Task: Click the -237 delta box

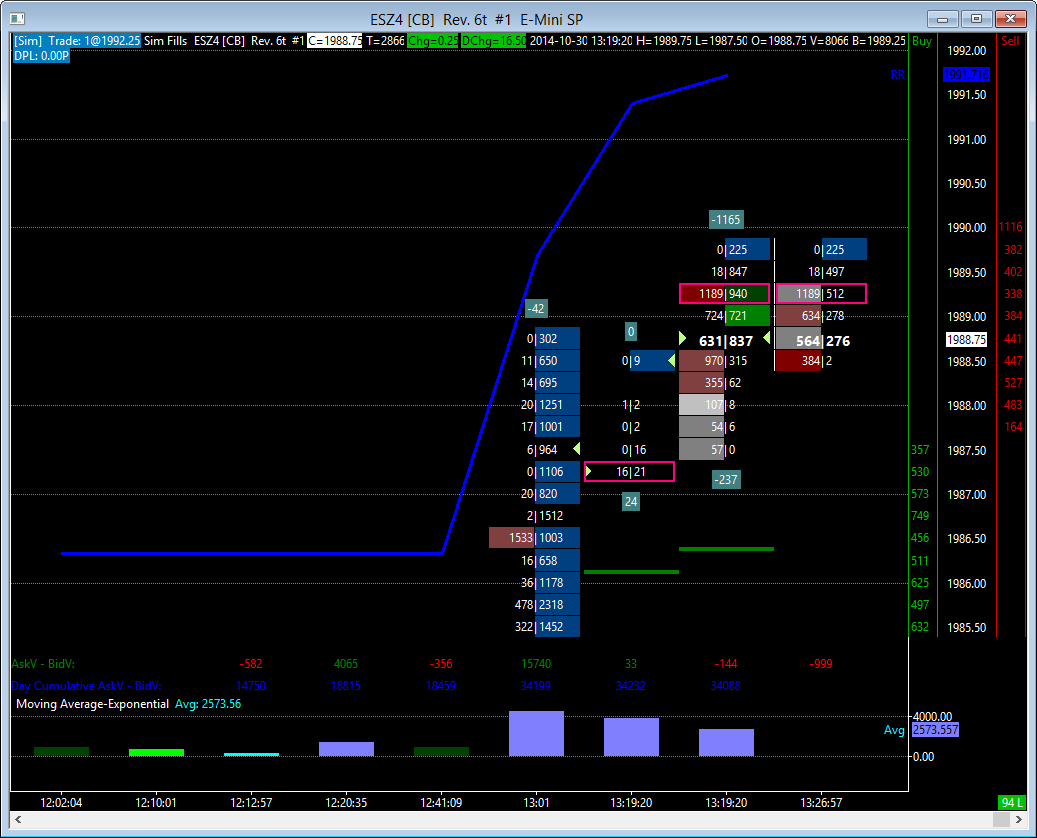Action: coord(726,480)
